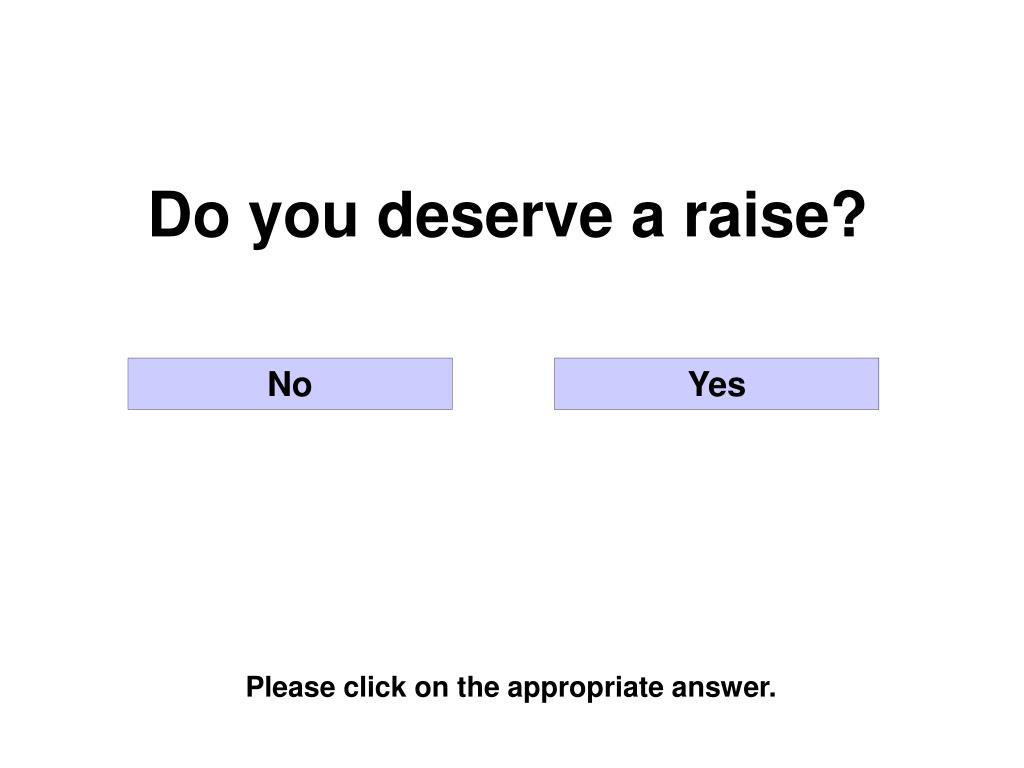The height and width of the screenshot is (768, 1024).
Task: Select the "Do you deserve a raise?" heading
Action: point(507,216)
